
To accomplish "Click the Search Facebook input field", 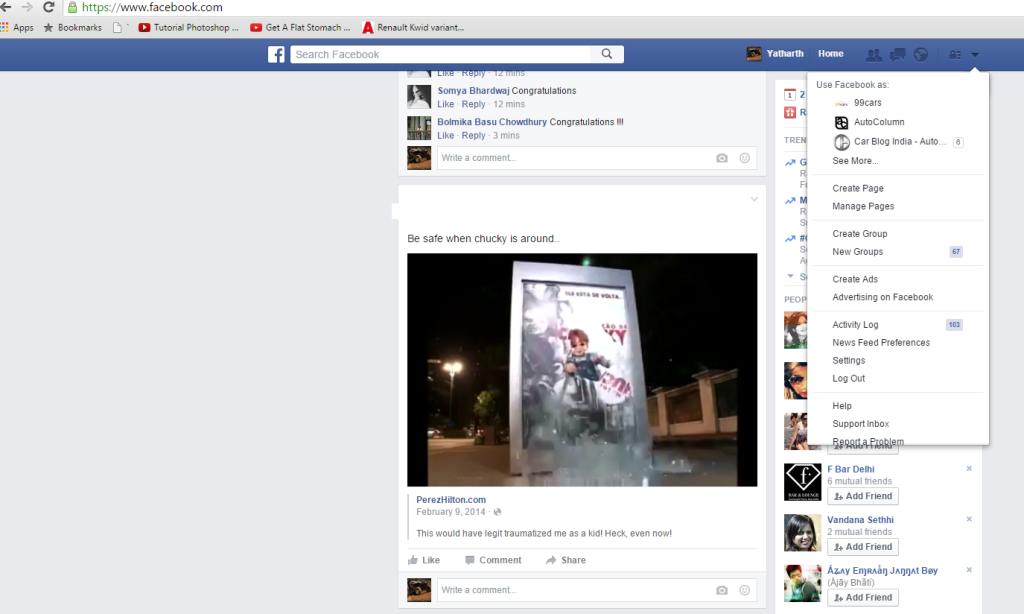I will (x=440, y=54).
